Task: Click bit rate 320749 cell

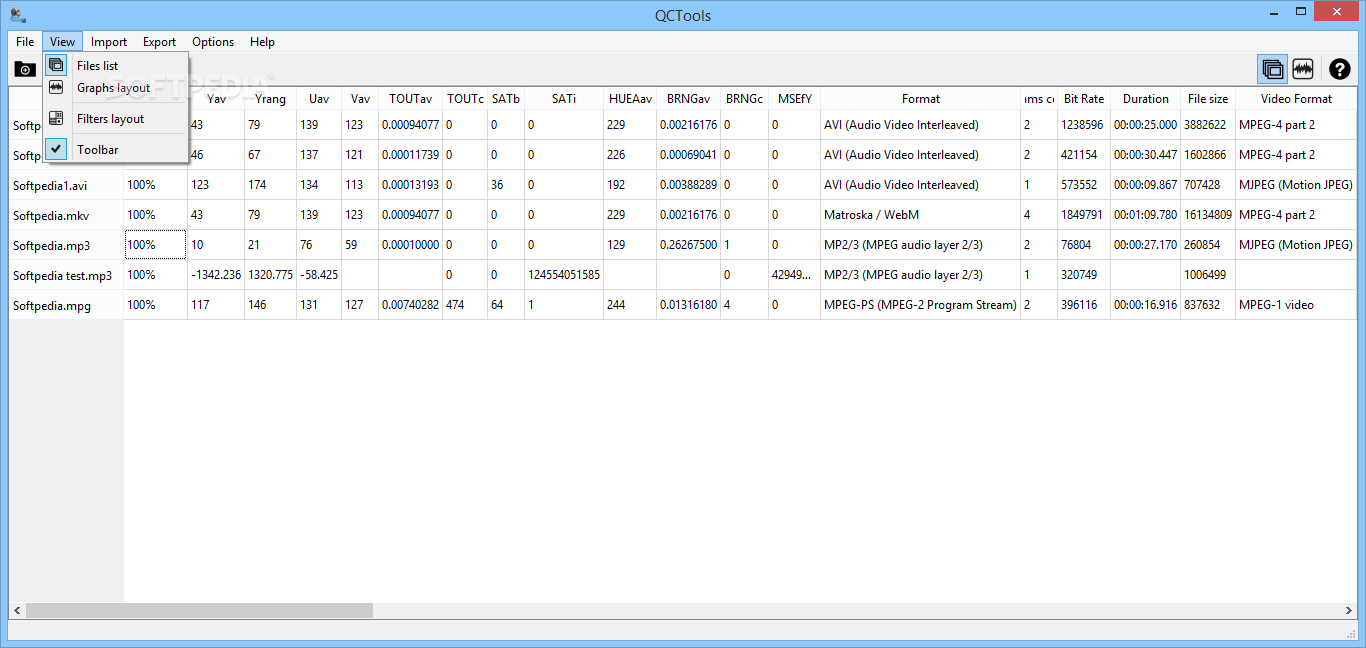Action: coord(1084,275)
